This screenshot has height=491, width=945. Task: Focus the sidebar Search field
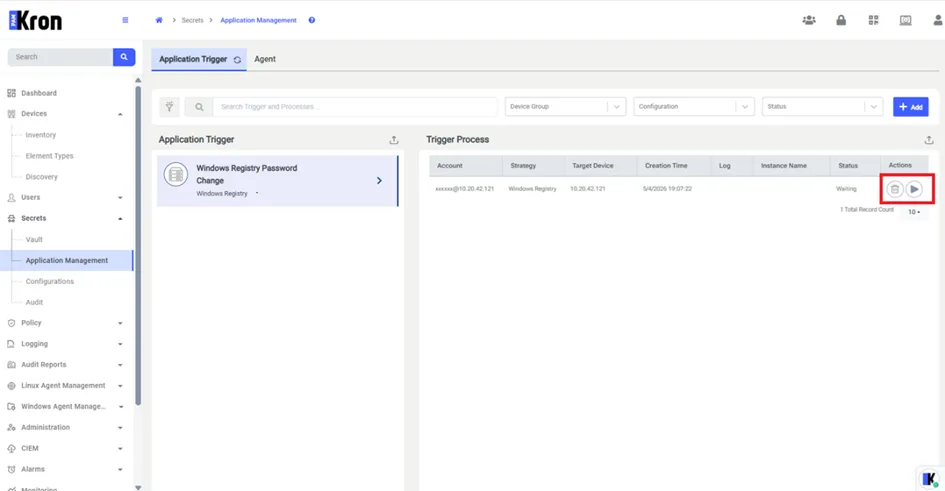click(x=60, y=57)
